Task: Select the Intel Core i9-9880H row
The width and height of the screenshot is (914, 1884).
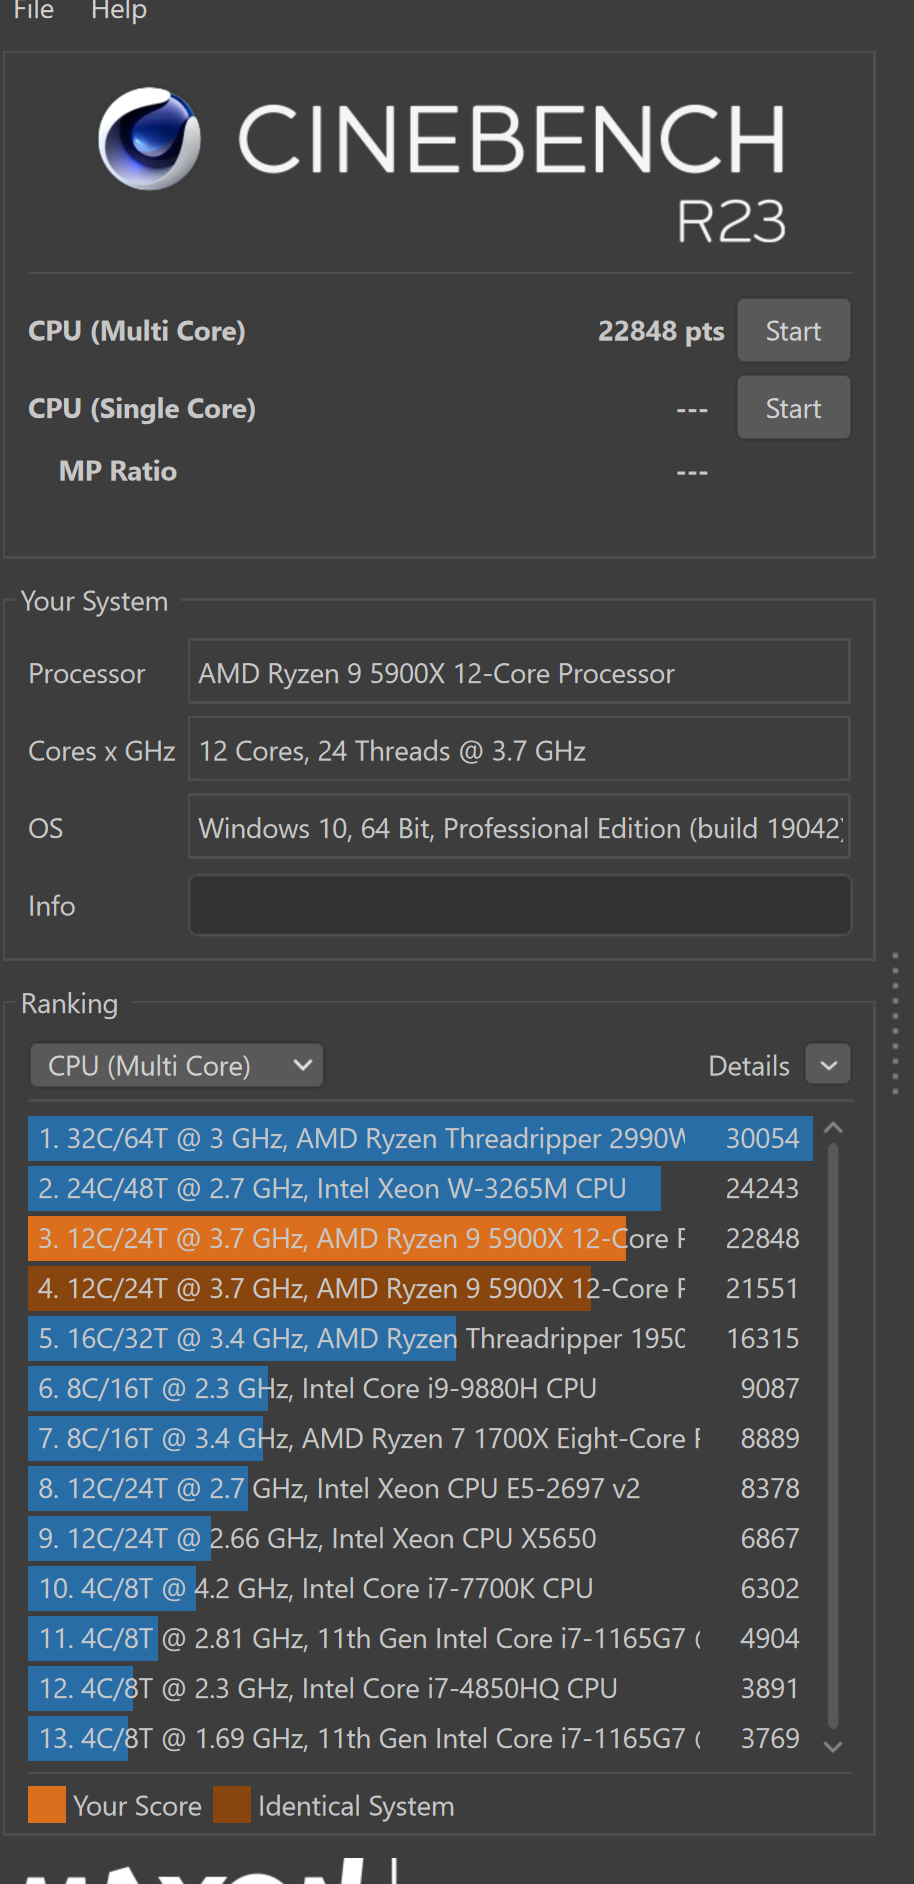Action: [420, 1388]
